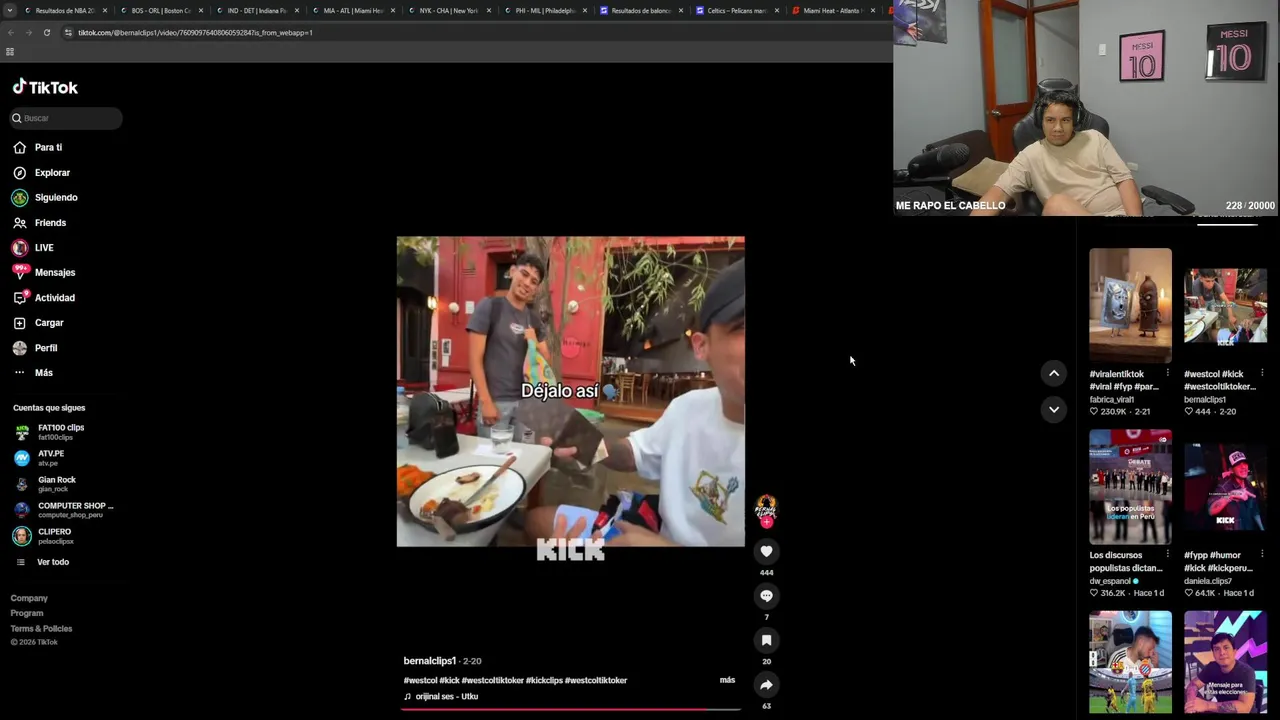1280x720 pixels.
Task: Switch to BOS - ORL browser tab
Action: [160, 11]
